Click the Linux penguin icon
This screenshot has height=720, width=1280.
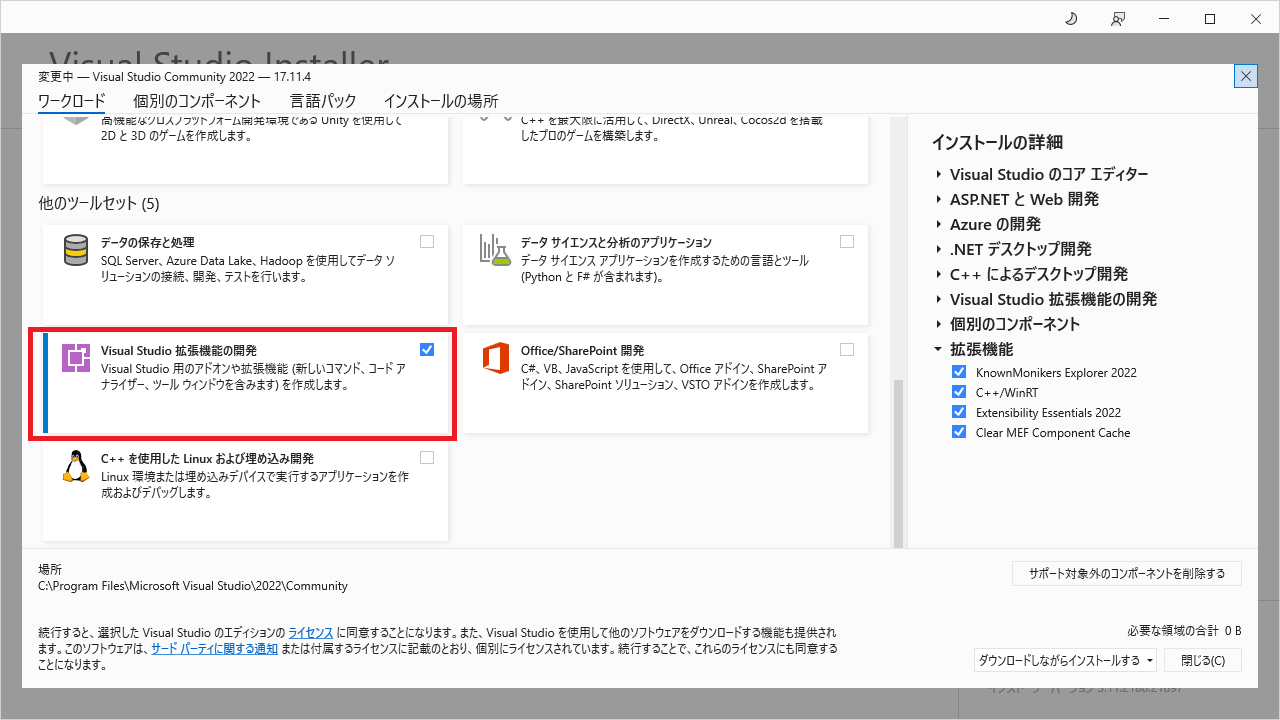coord(76,467)
